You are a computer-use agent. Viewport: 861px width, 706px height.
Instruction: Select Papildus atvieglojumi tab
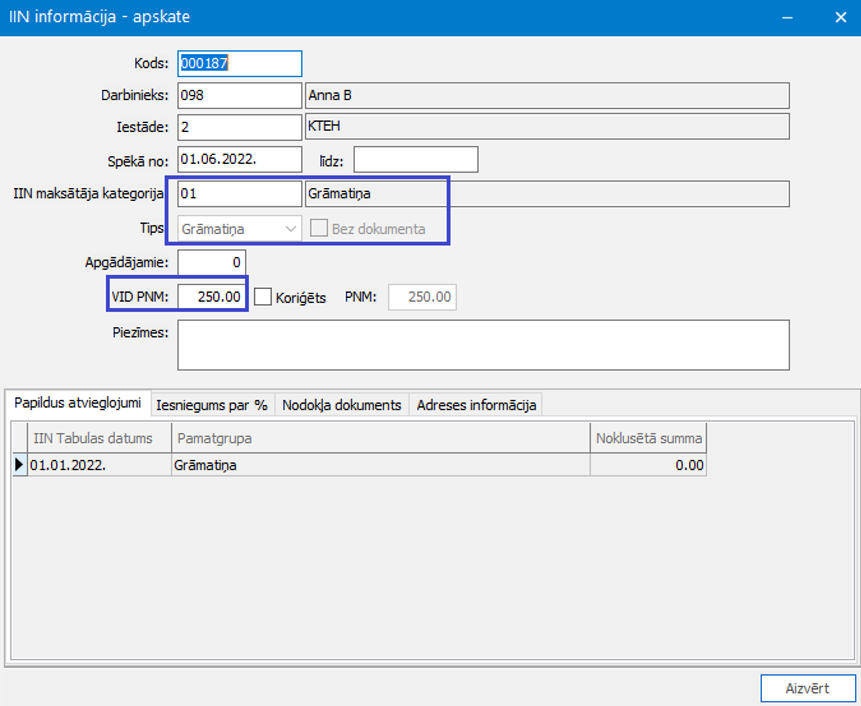tap(77, 403)
